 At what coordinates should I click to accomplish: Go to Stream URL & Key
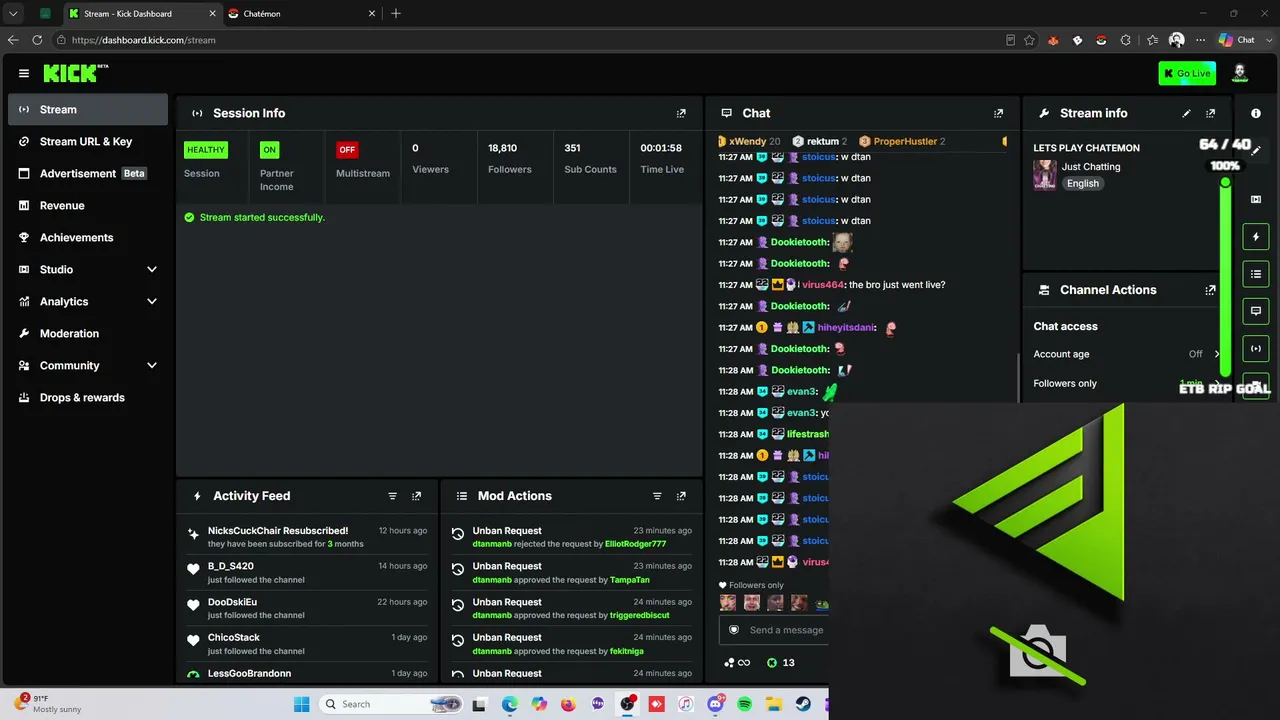click(88, 142)
